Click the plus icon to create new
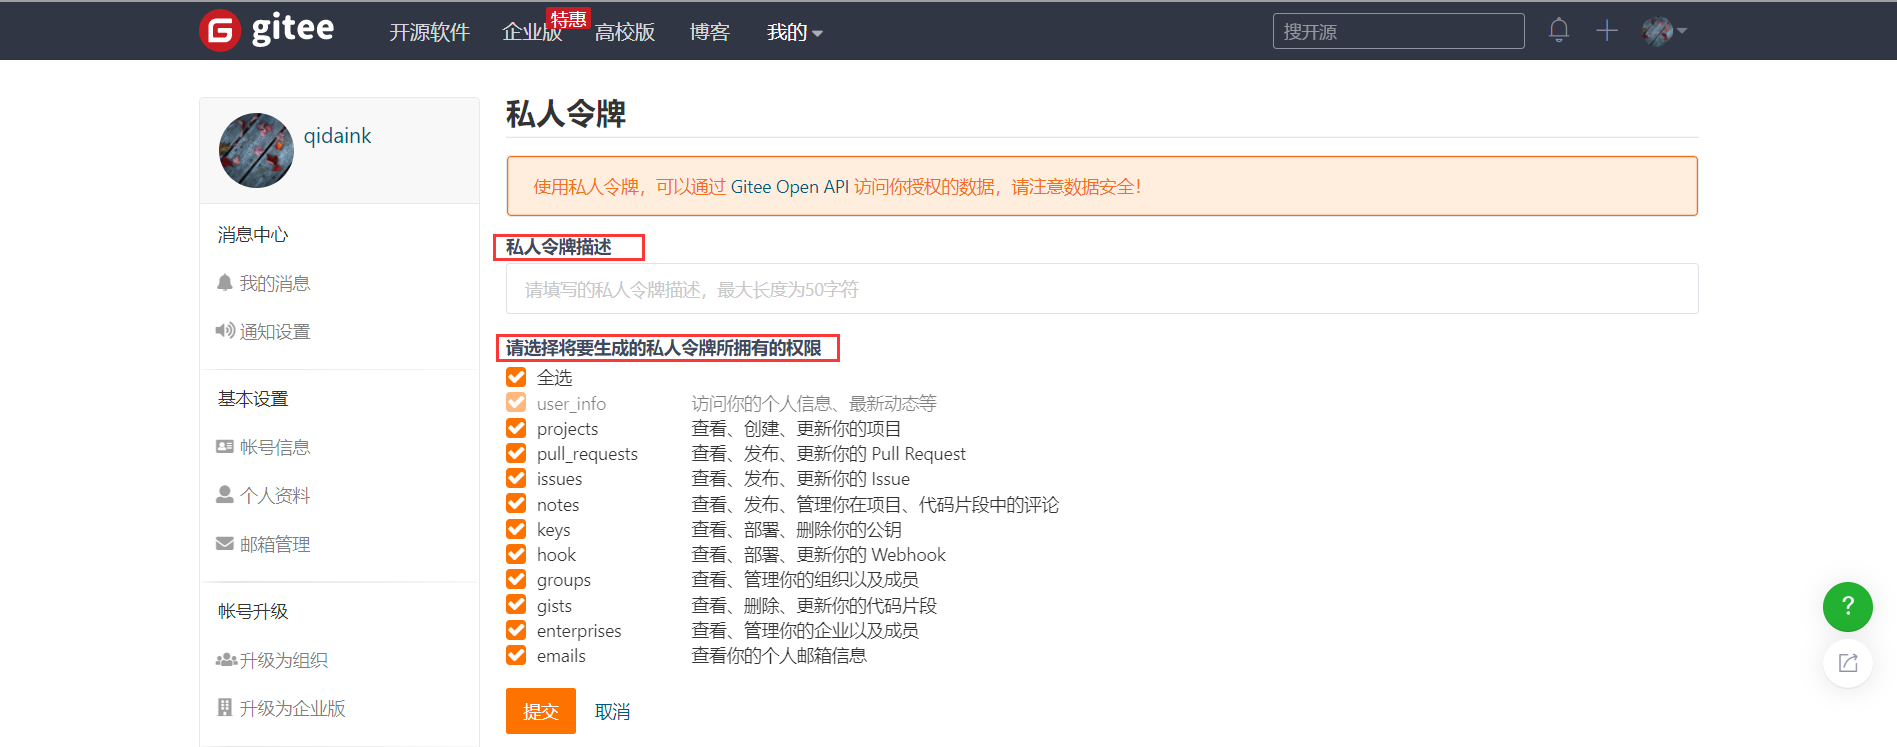The height and width of the screenshot is (747, 1897). coord(1606,31)
